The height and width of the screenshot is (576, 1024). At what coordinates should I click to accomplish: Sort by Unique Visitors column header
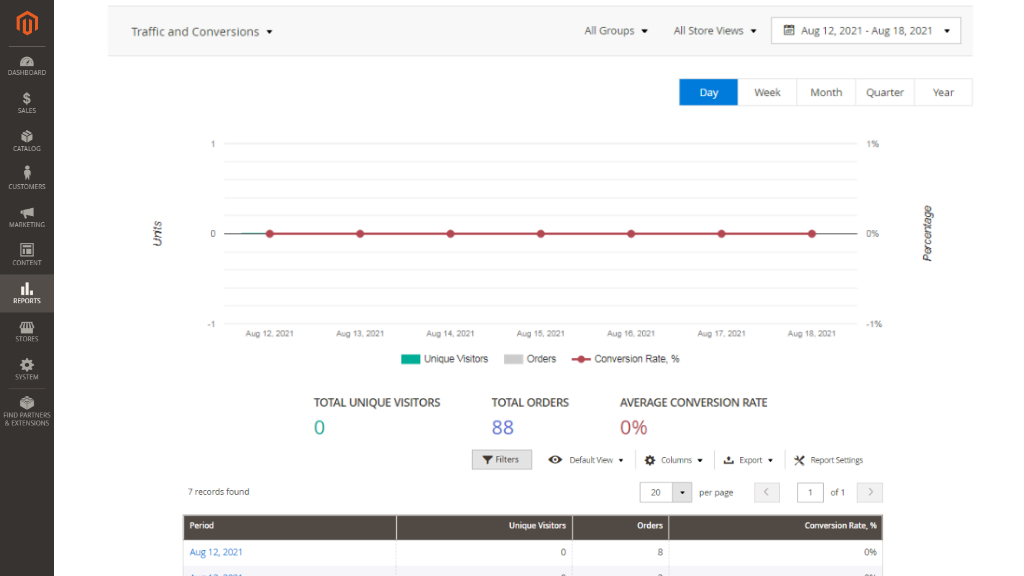coord(484,526)
